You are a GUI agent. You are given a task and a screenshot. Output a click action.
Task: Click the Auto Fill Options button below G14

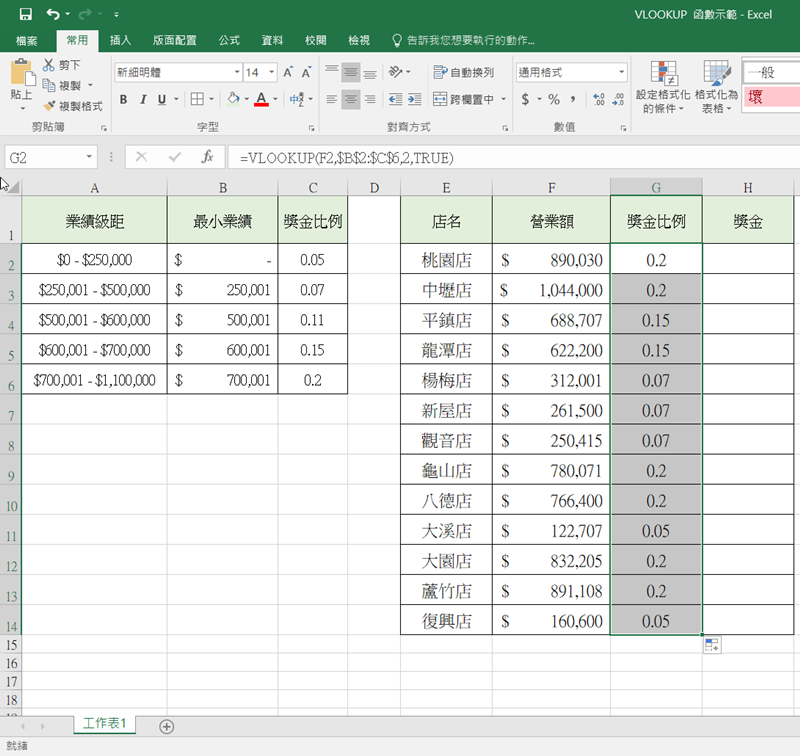tap(713, 645)
